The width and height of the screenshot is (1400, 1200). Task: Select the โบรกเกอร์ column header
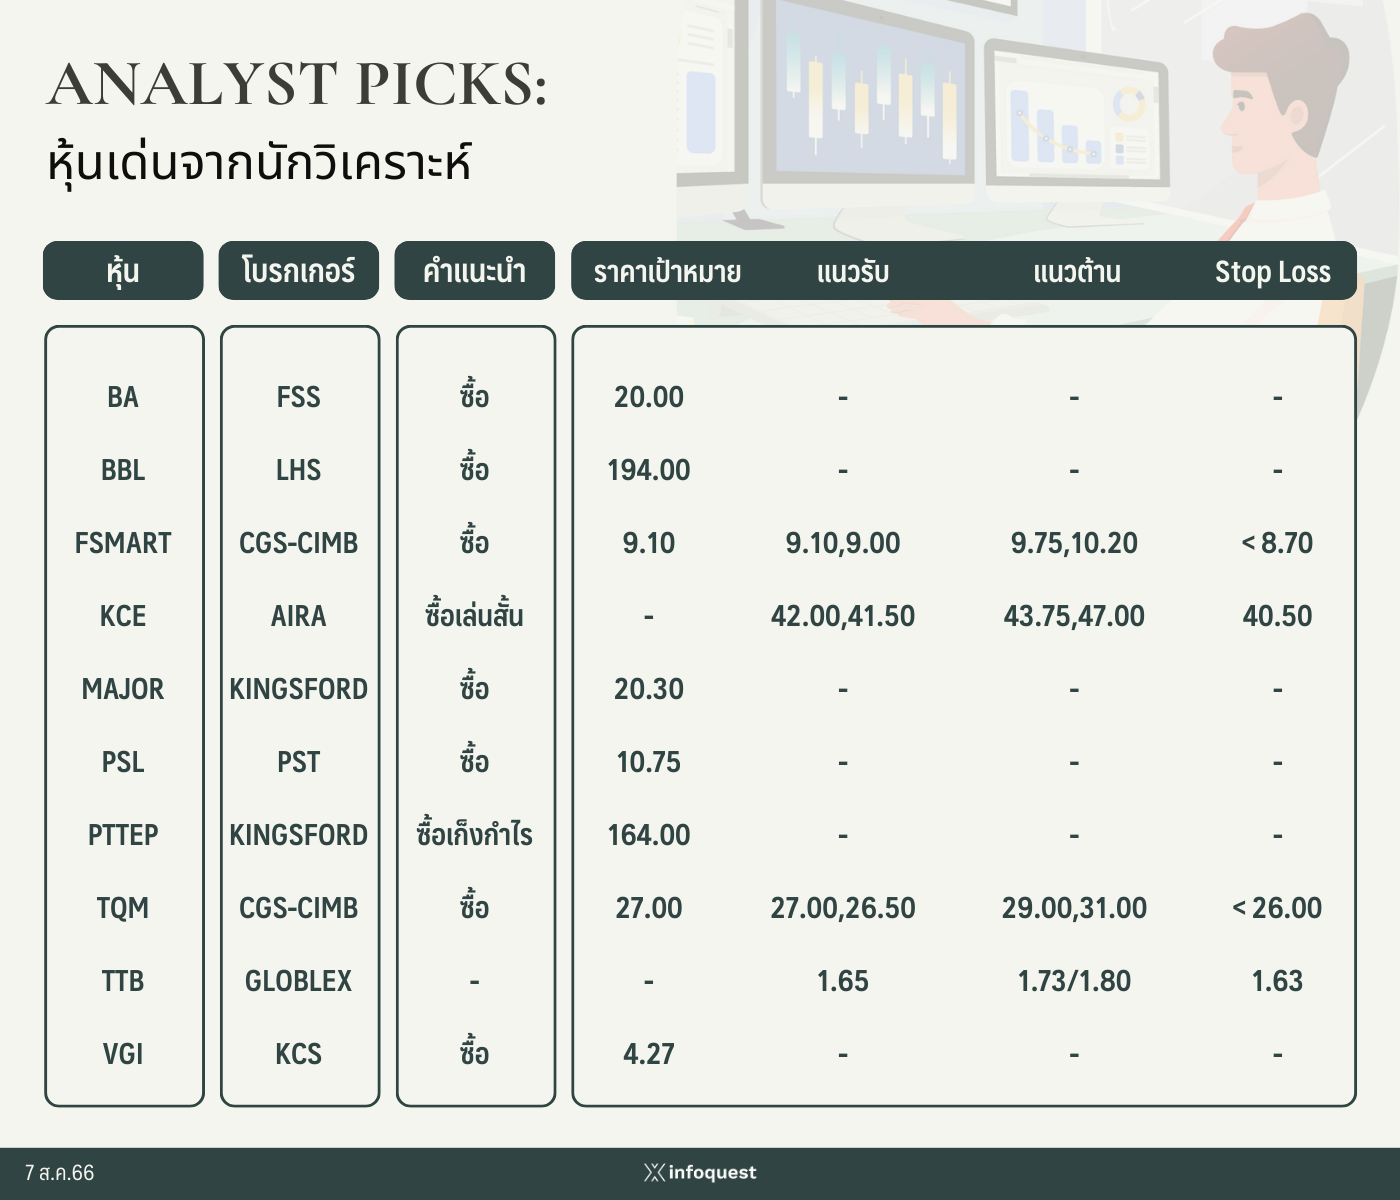pos(299,270)
